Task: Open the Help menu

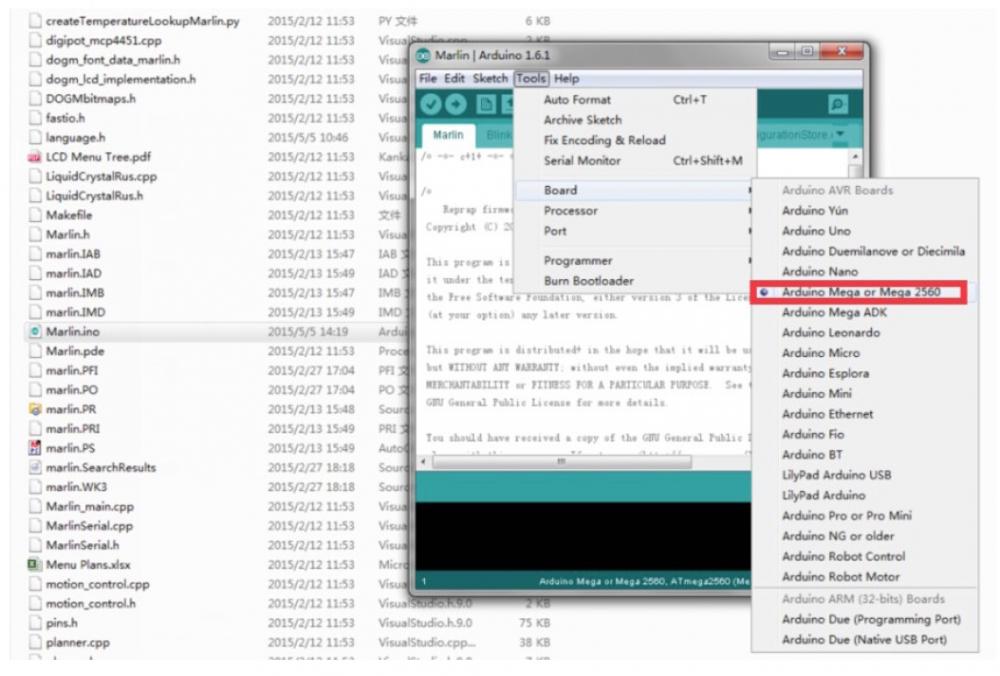Action: tap(566, 78)
